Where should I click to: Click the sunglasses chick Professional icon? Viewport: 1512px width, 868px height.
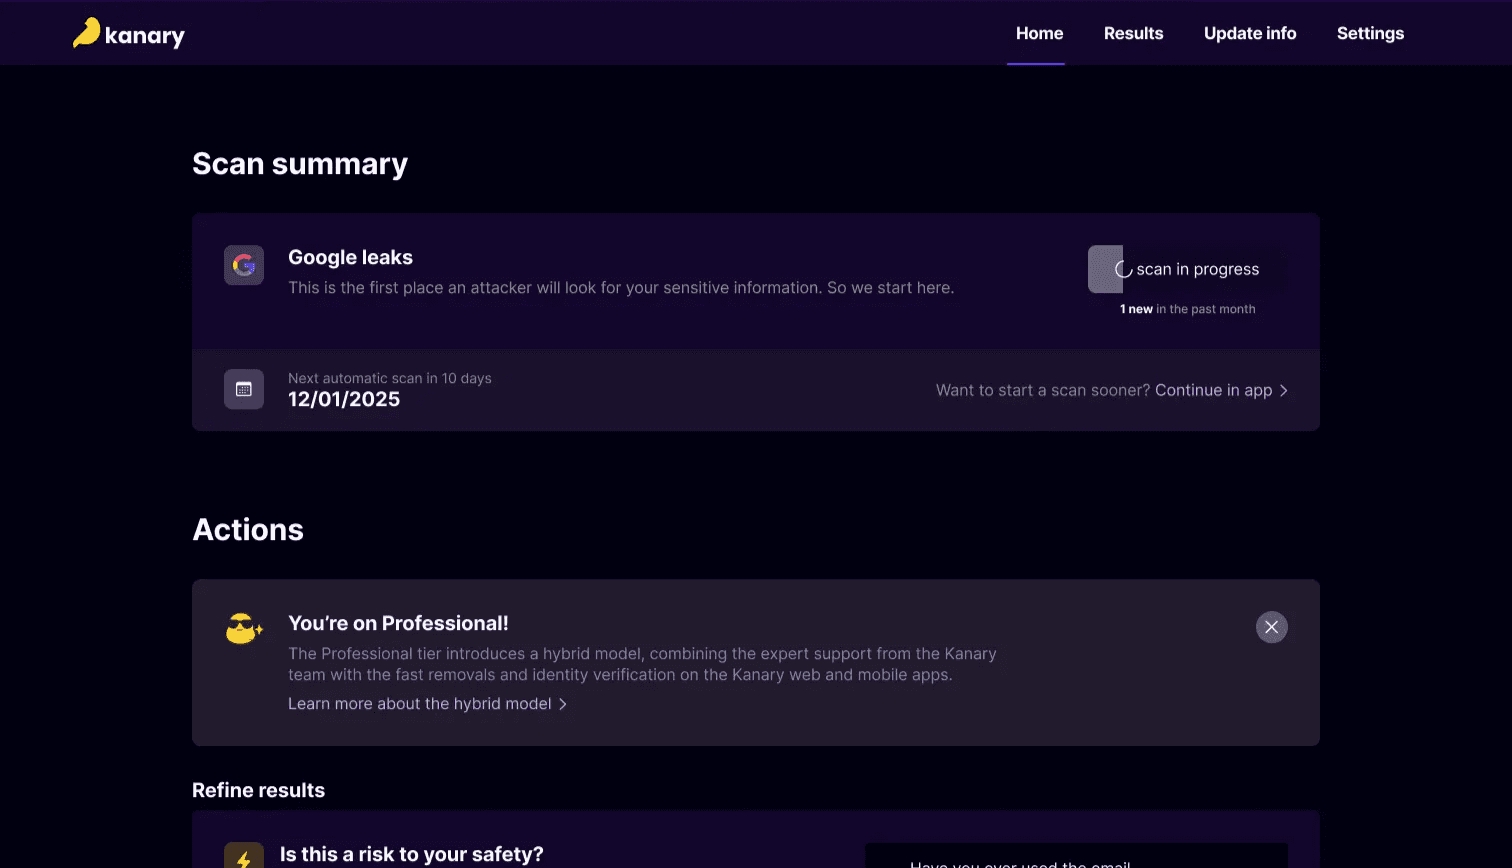coord(244,629)
